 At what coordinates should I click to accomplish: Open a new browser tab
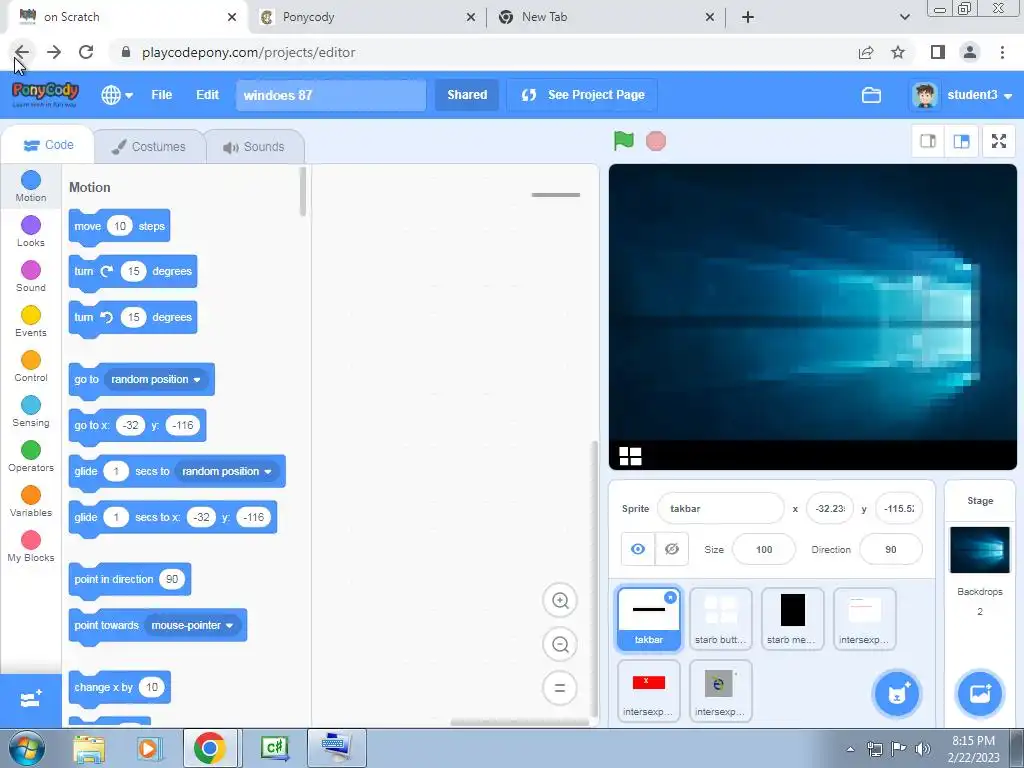tap(748, 18)
